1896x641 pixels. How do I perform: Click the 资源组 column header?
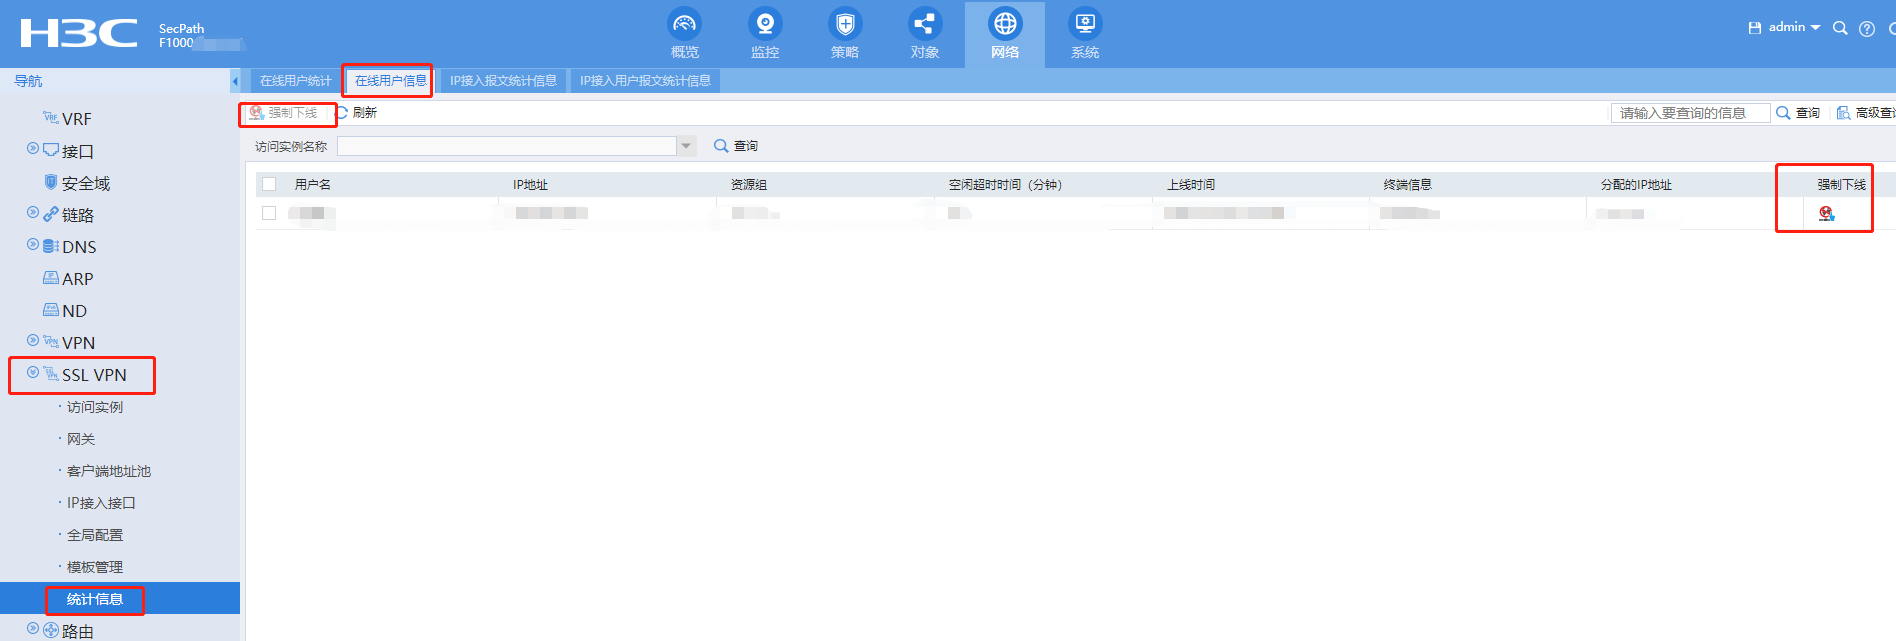(x=749, y=185)
